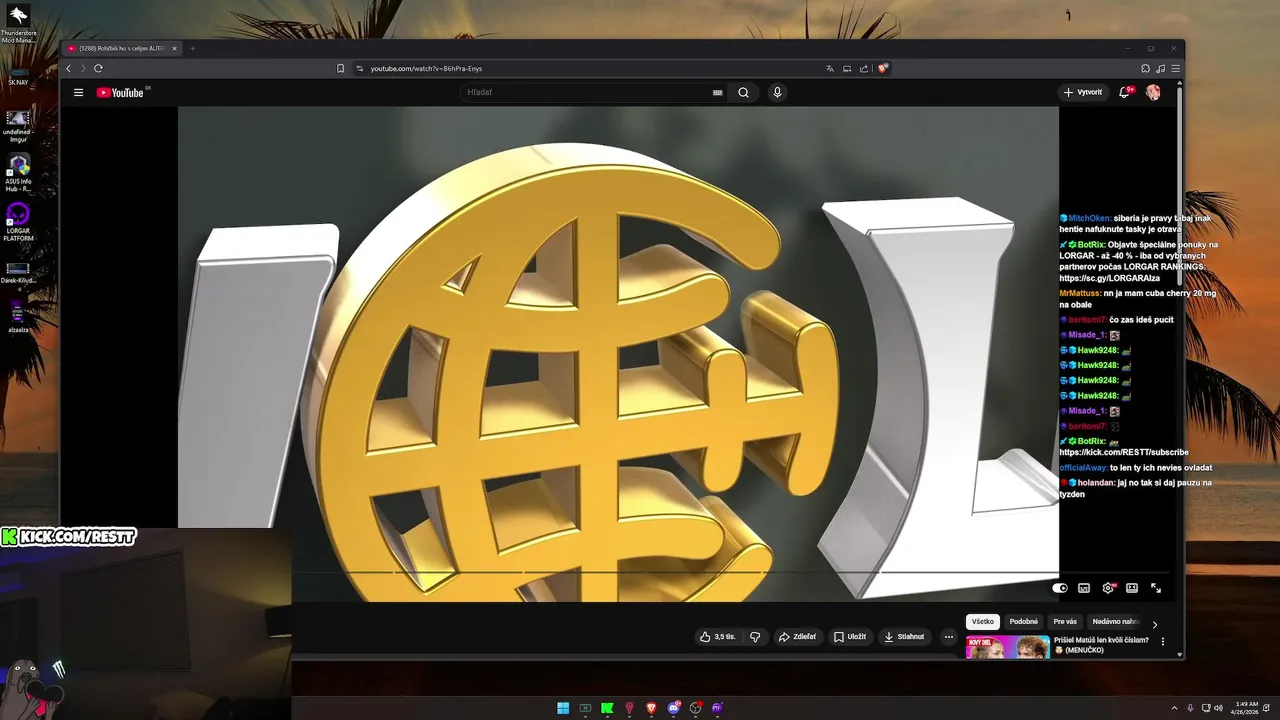
Task: Click the Uložiť save button
Action: pos(850,636)
